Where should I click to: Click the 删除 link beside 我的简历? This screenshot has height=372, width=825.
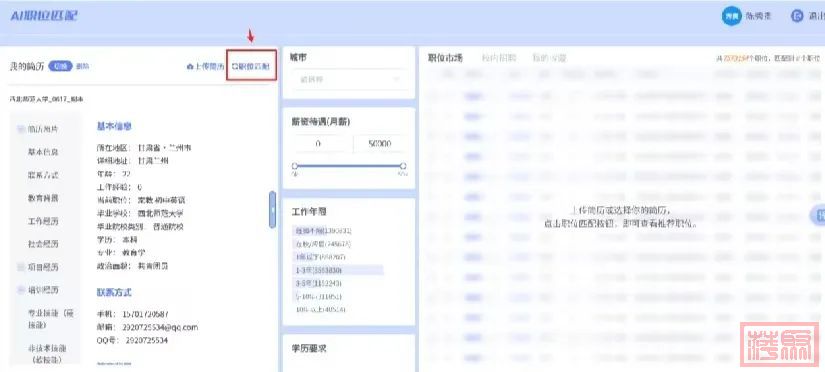pos(83,66)
